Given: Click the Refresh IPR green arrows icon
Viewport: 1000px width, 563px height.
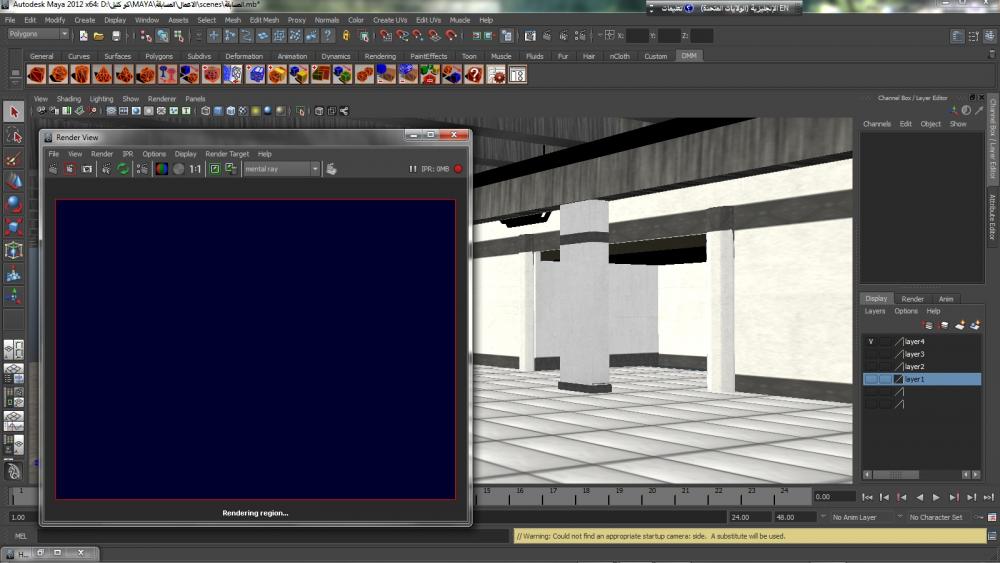Looking at the screenshot, I should [x=123, y=169].
